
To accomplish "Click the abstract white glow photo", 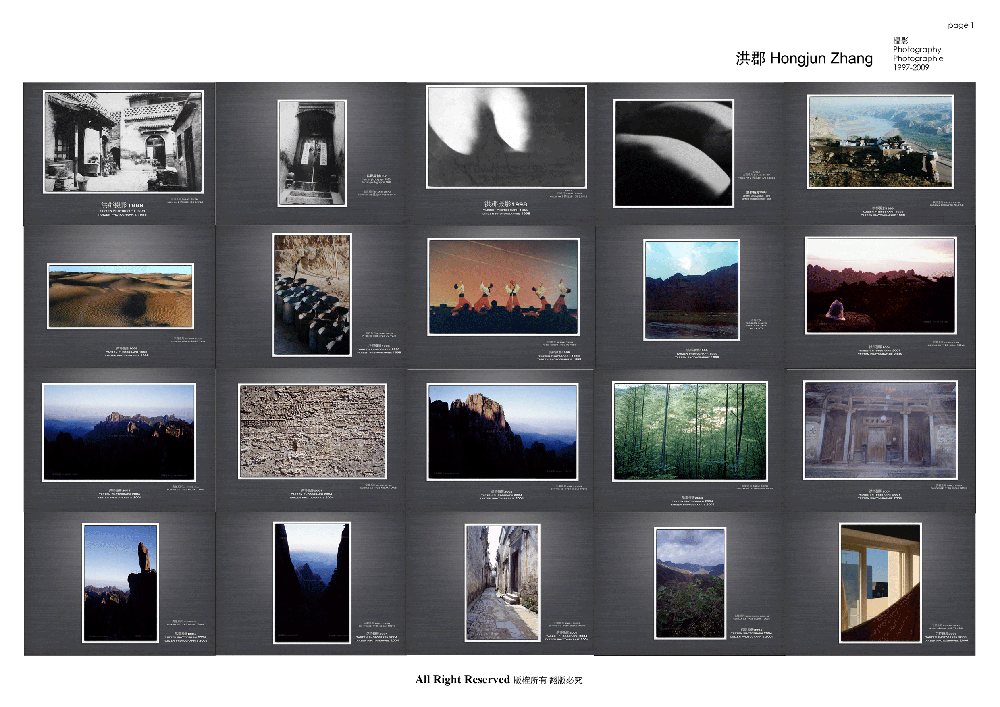I will tap(506, 136).
